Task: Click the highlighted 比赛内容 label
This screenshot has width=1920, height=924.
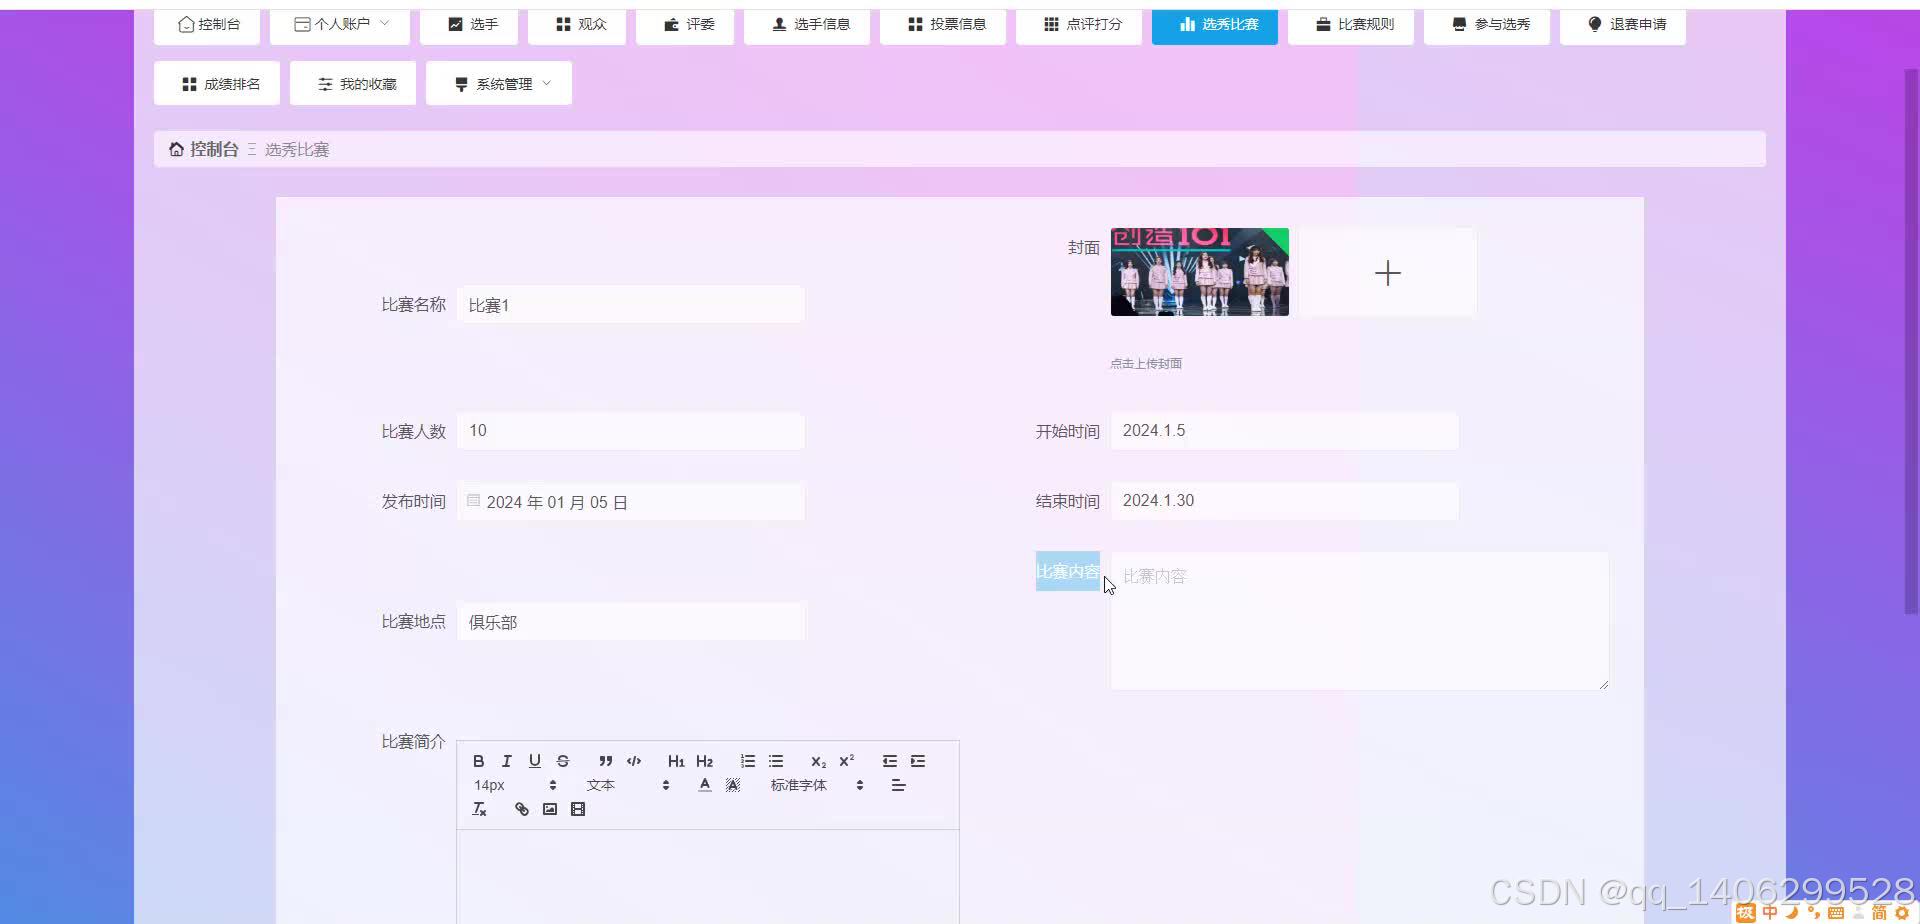Action: [1067, 571]
